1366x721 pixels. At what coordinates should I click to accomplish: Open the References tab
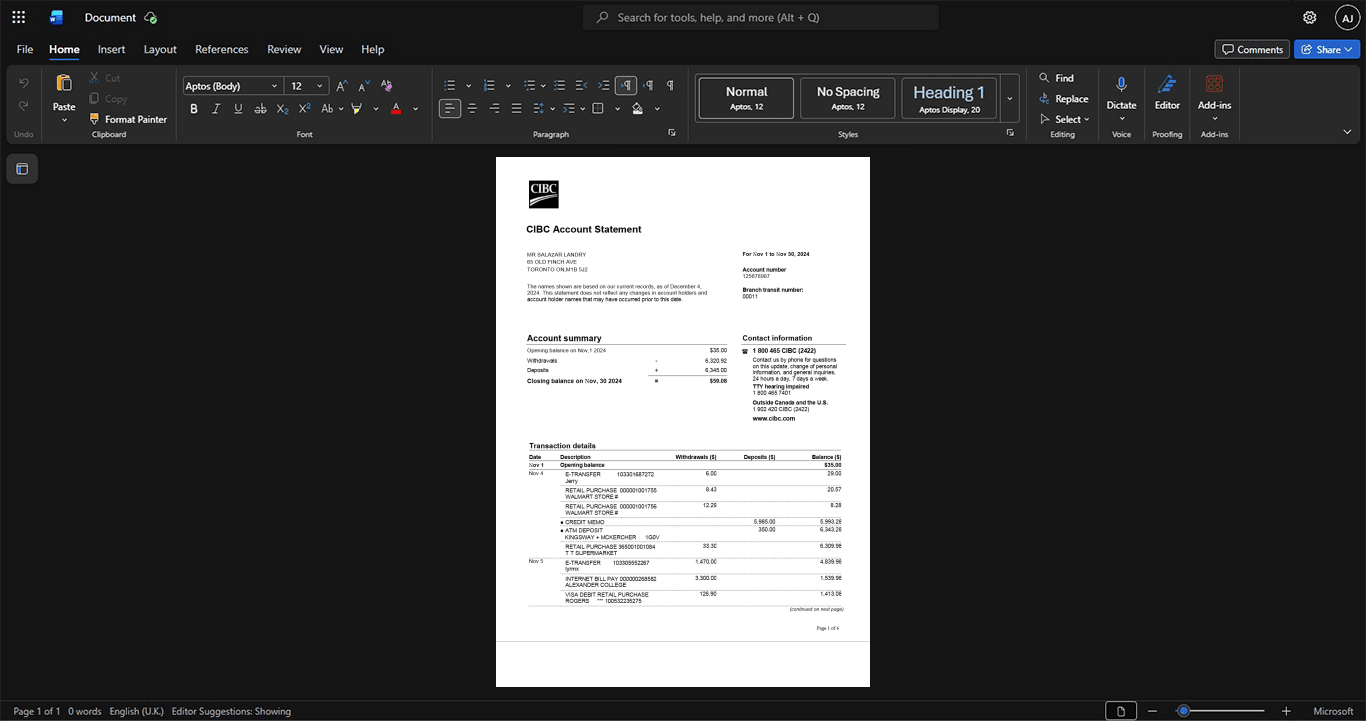[222, 49]
